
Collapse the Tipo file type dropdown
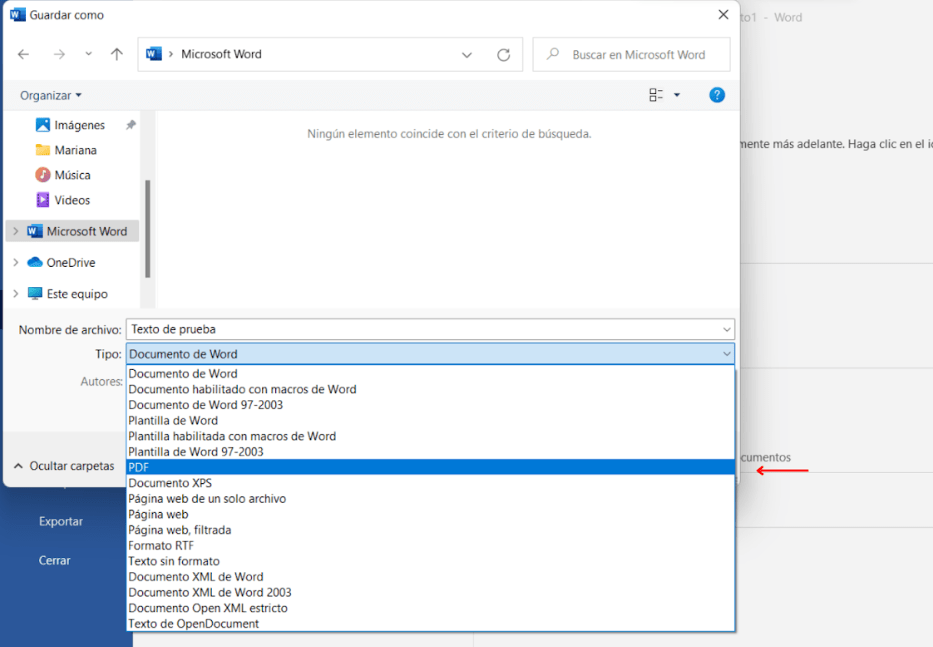tap(726, 354)
